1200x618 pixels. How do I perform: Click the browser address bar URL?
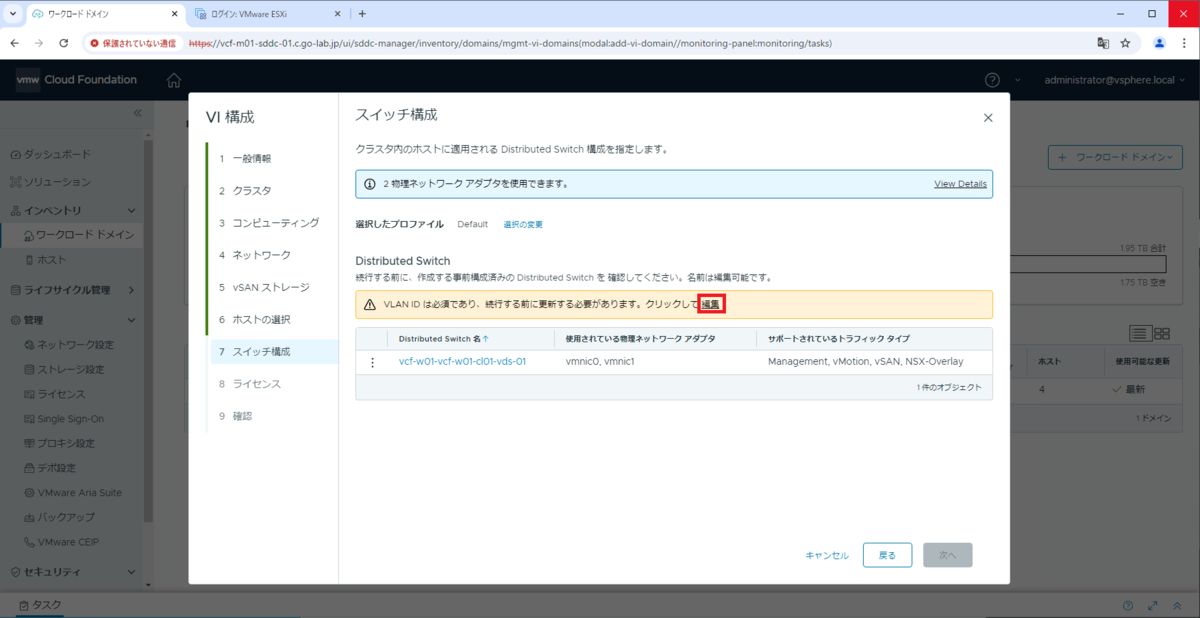point(510,44)
